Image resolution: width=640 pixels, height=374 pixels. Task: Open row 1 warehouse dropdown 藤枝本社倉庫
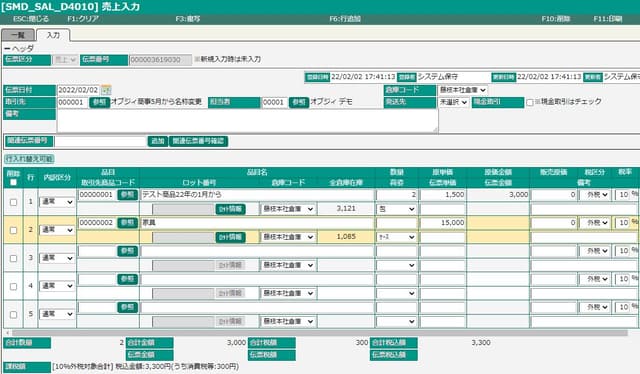(x=288, y=209)
